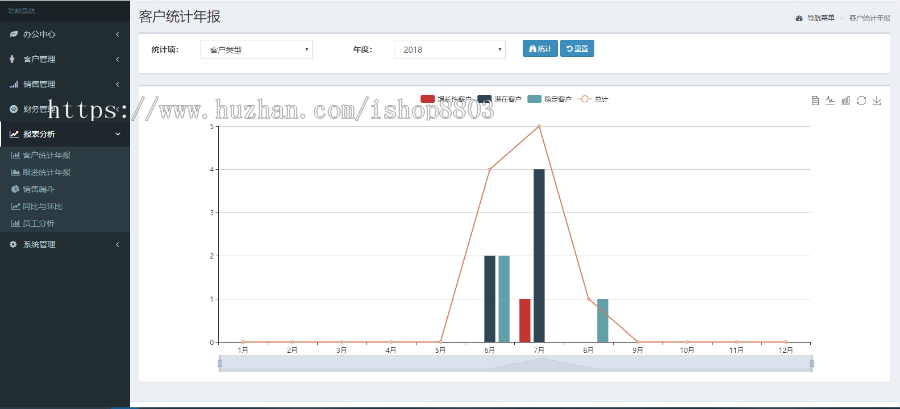Image resolution: width=900 pixels, height=409 pixels.
Task: Click the dark bar for 6月
Action: point(490,299)
